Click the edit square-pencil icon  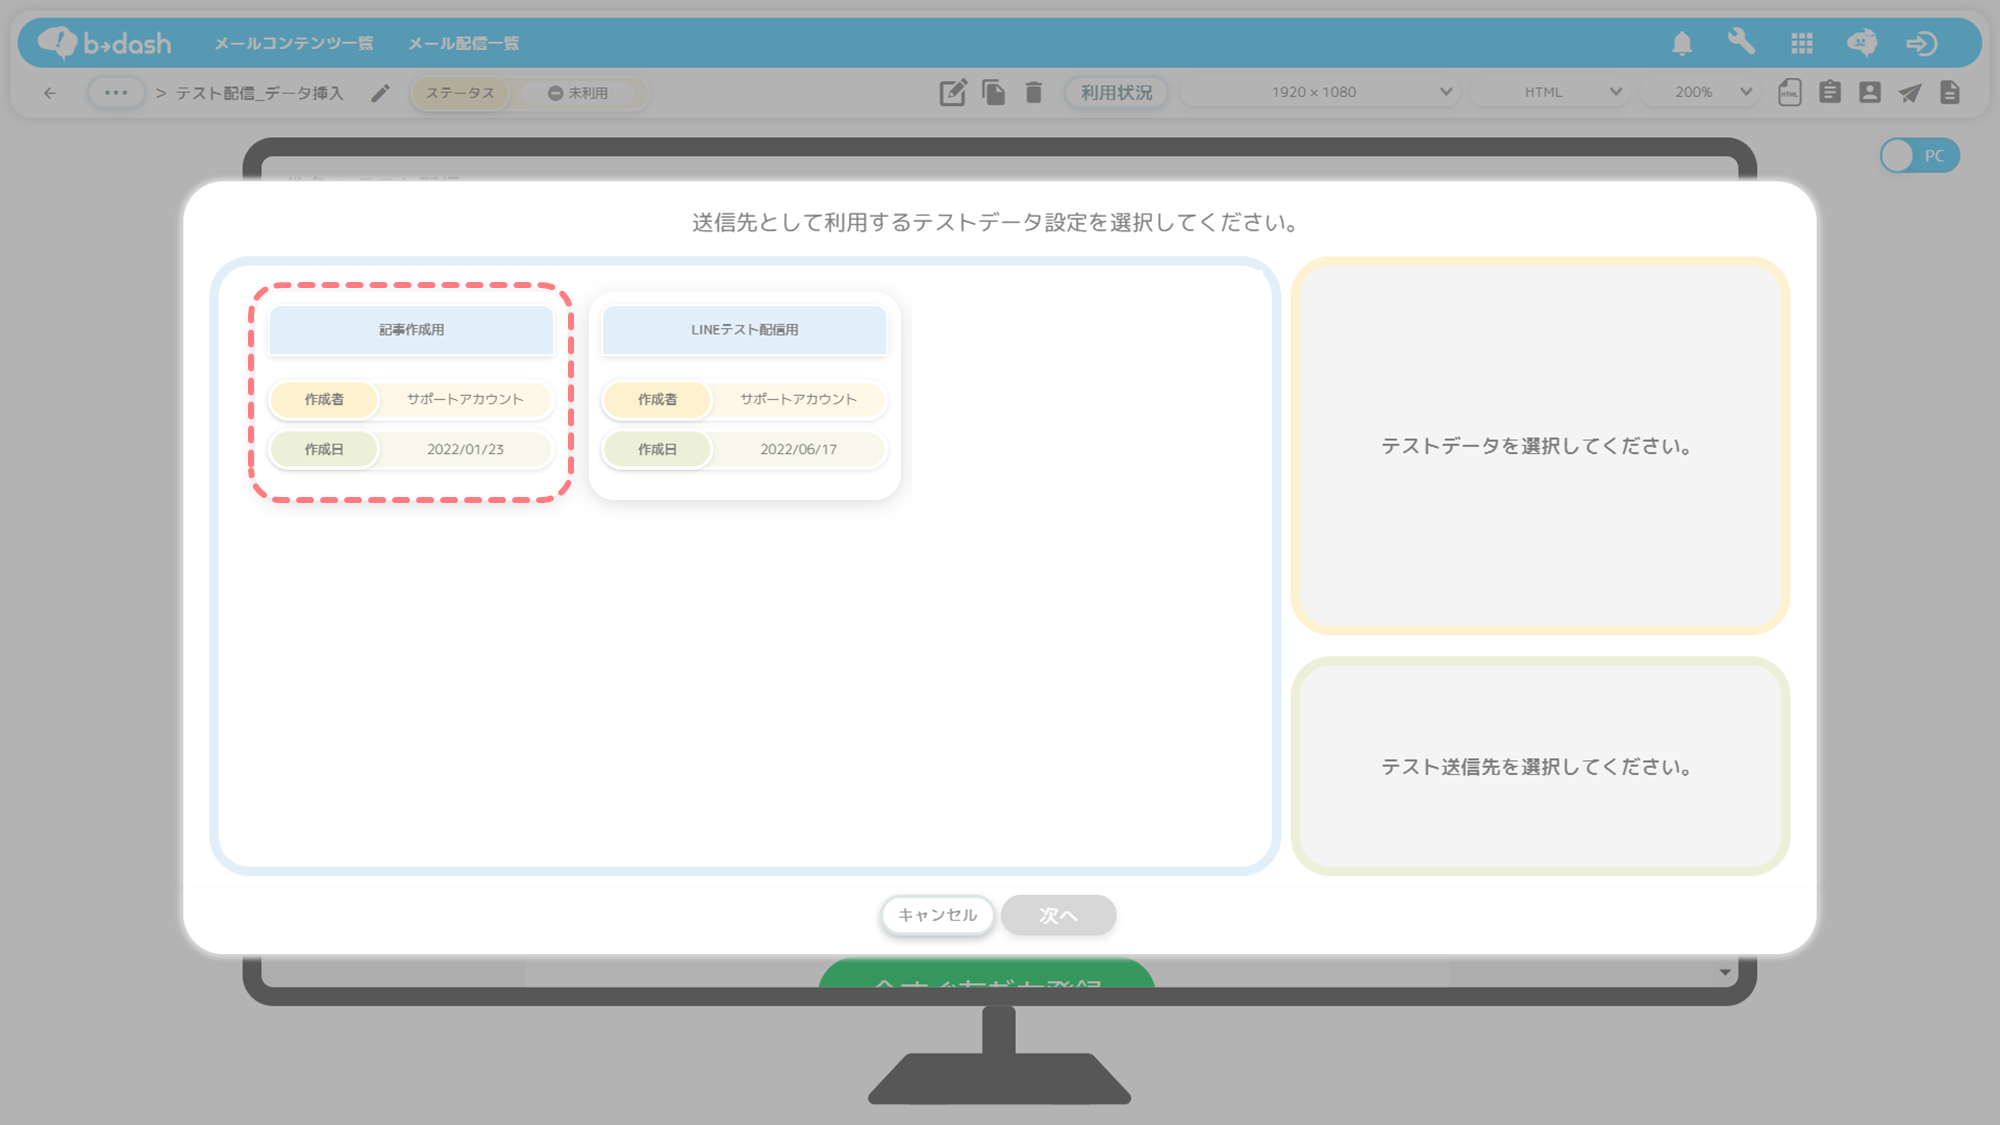(952, 92)
